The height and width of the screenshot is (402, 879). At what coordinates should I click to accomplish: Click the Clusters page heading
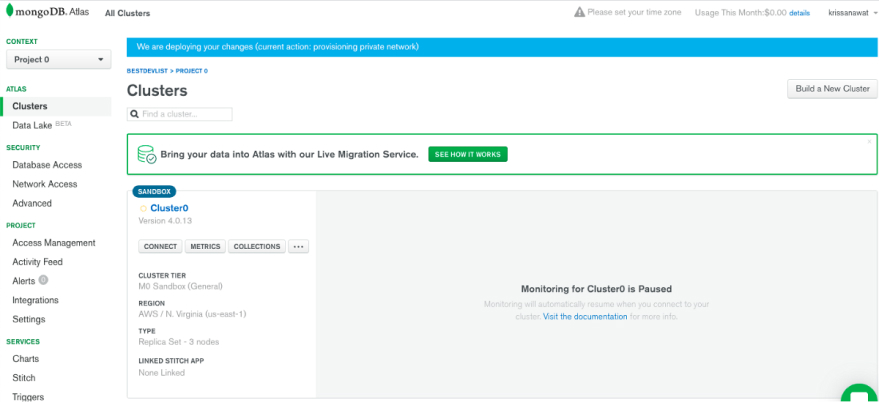(157, 90)
